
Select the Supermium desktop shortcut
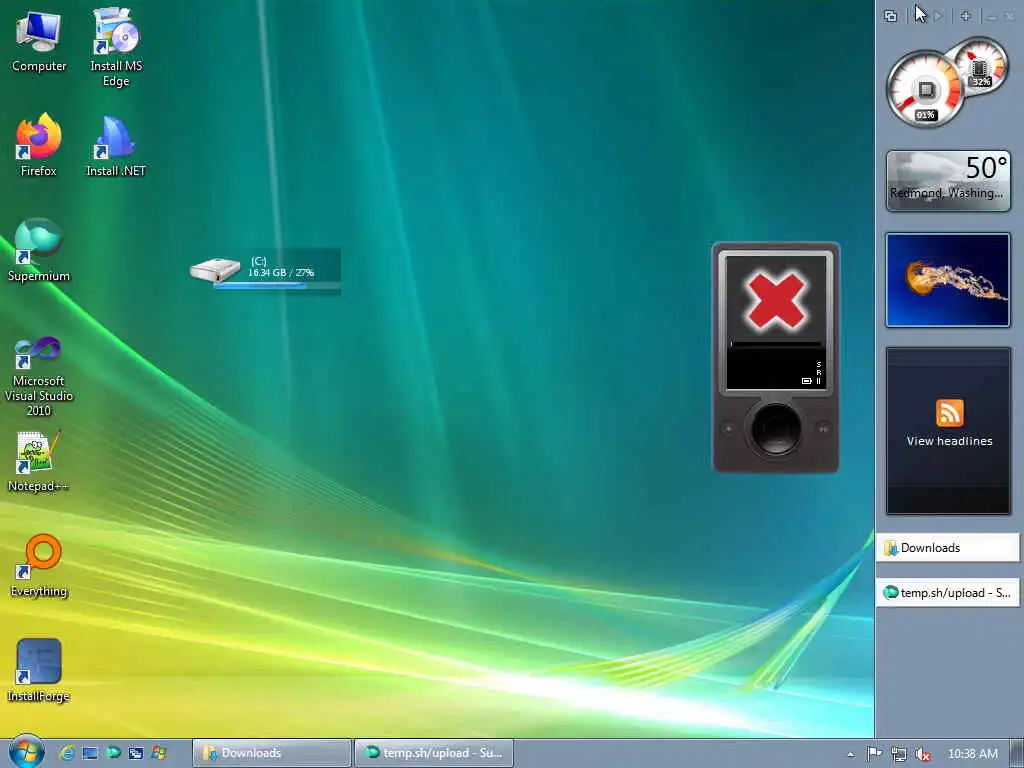39,250
